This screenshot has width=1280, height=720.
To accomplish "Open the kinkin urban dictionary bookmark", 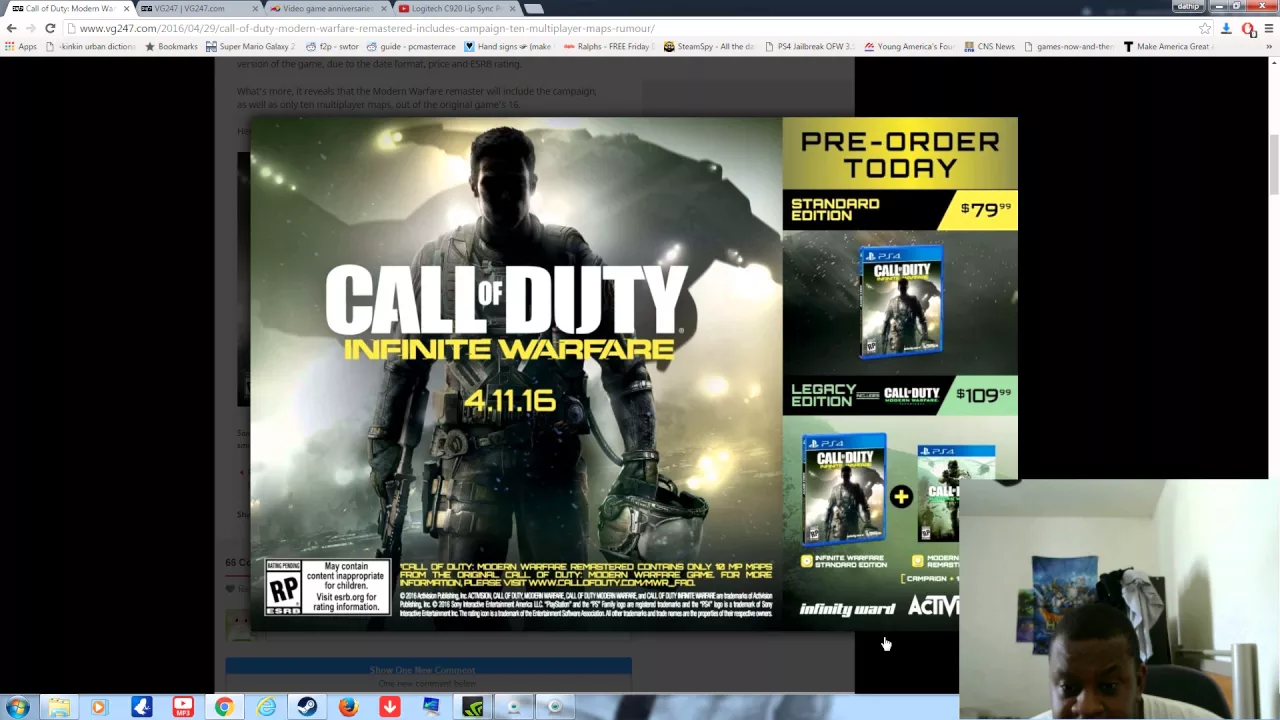I will pyautogui.click(x=90, y=46).
